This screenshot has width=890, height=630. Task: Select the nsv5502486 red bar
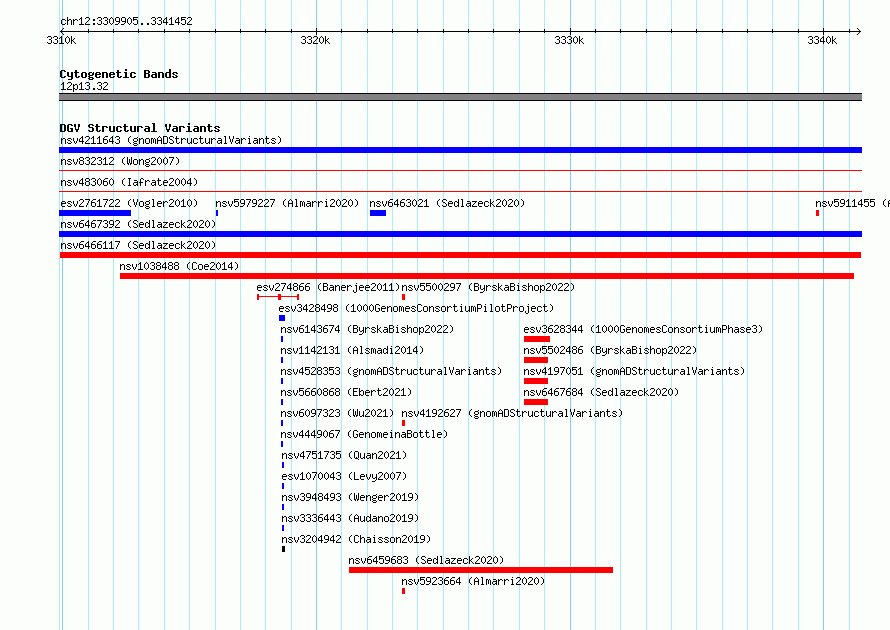[536, 360]
